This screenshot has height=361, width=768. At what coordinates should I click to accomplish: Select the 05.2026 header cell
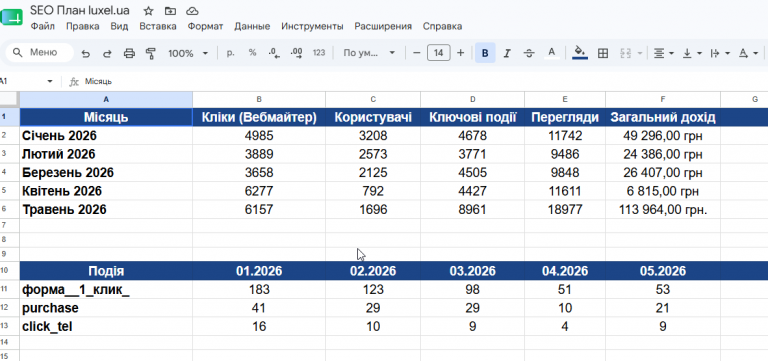(663, 271)
